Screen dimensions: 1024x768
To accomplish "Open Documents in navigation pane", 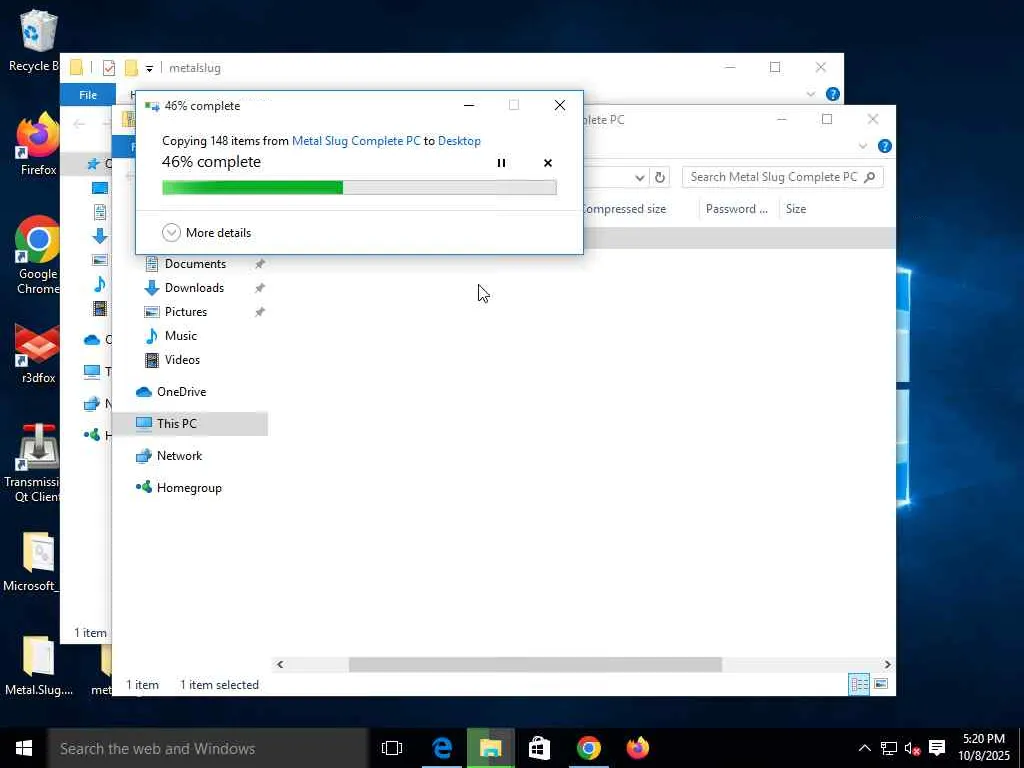I will [x=195, y=264].
